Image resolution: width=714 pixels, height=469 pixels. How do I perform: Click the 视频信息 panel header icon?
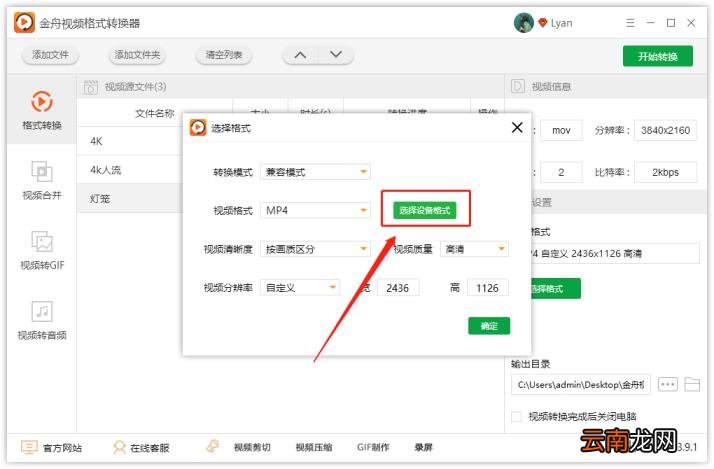518,86
